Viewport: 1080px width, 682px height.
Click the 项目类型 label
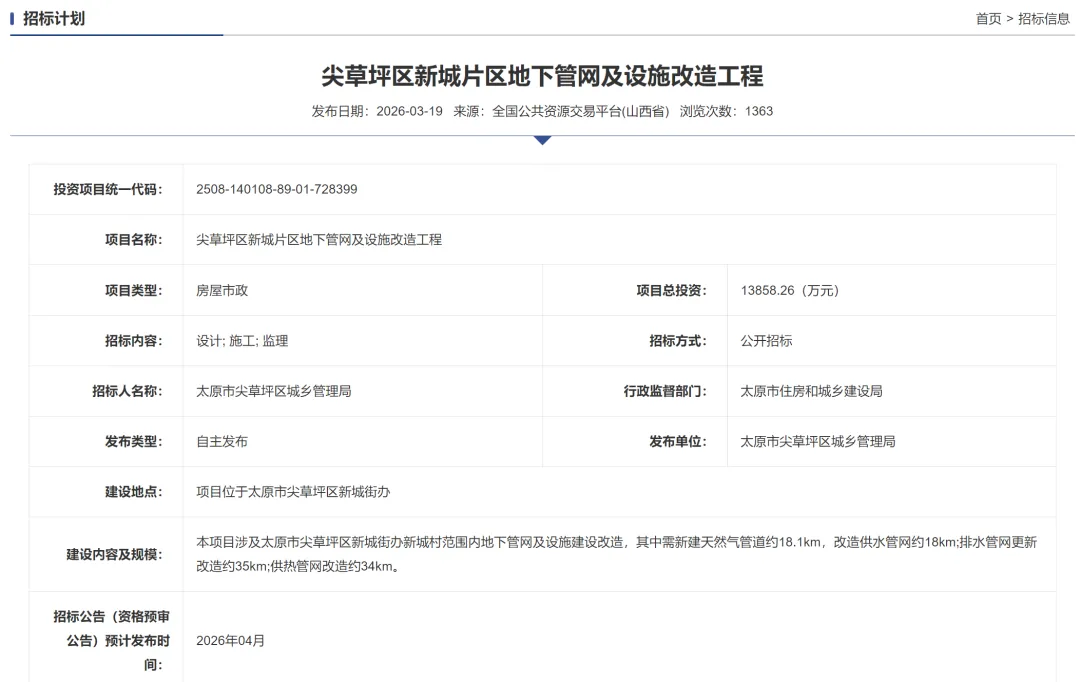click(x=134, y=291)
